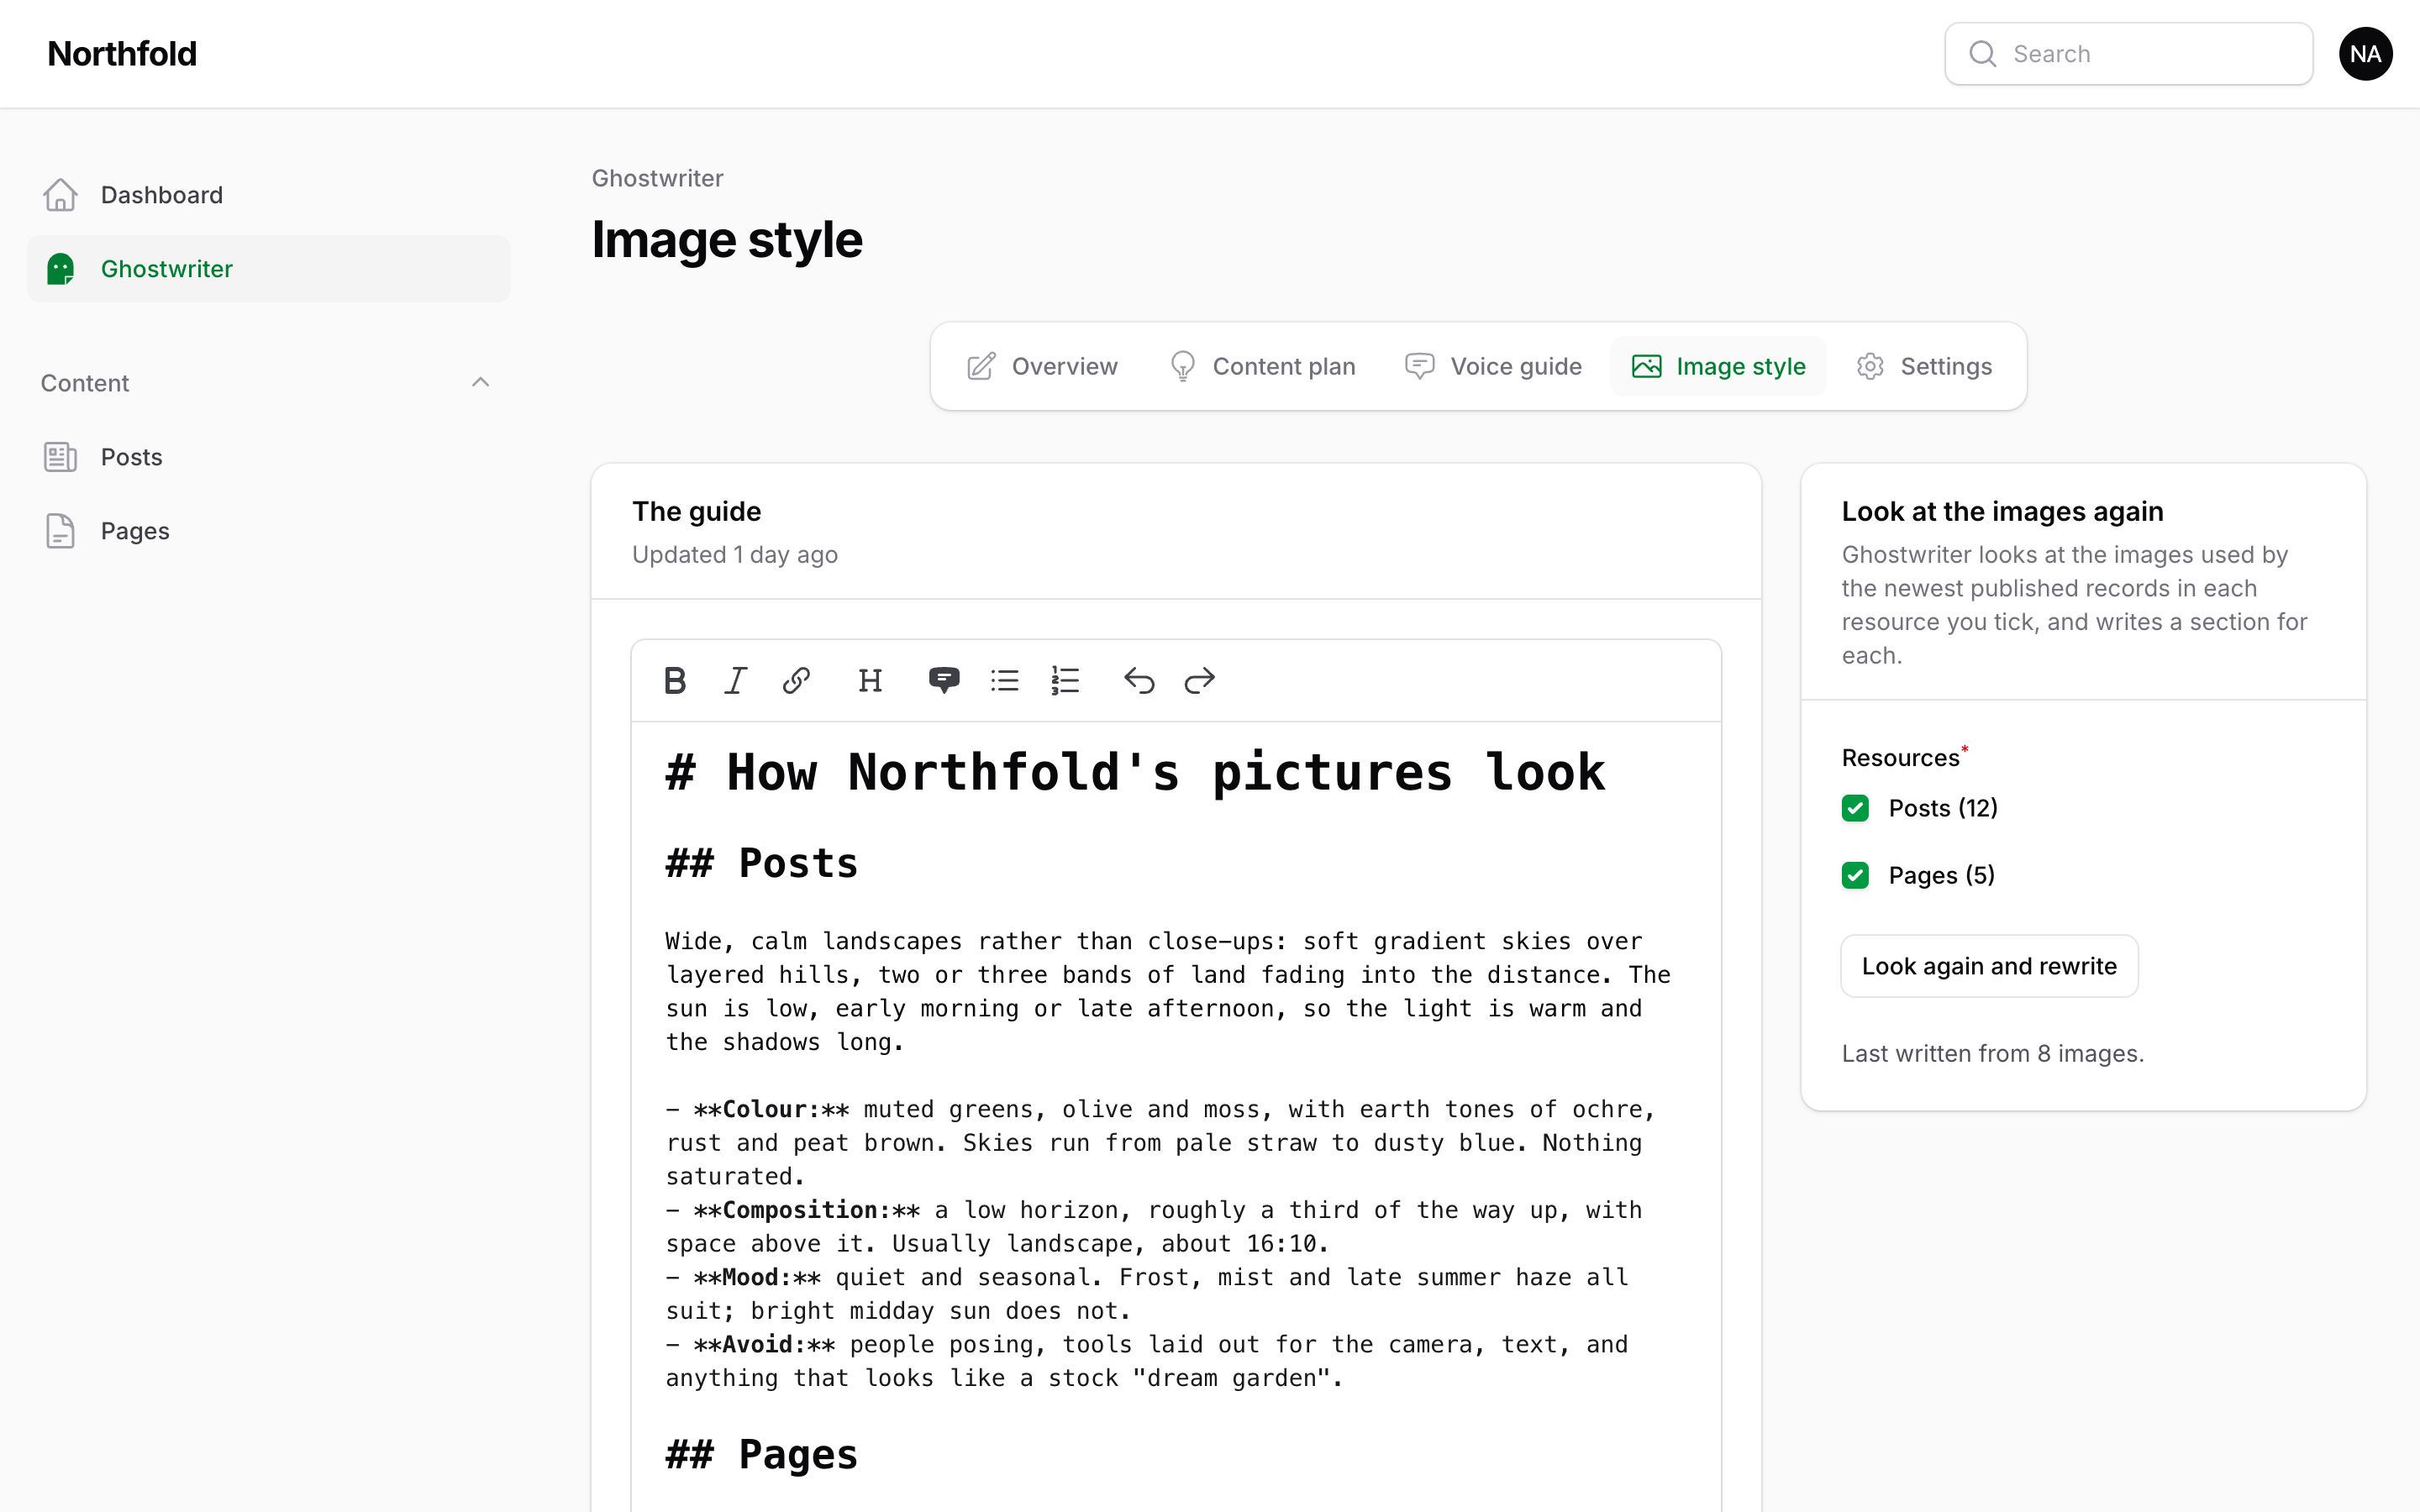Undo the last edit

click(x=1139, y=680)
